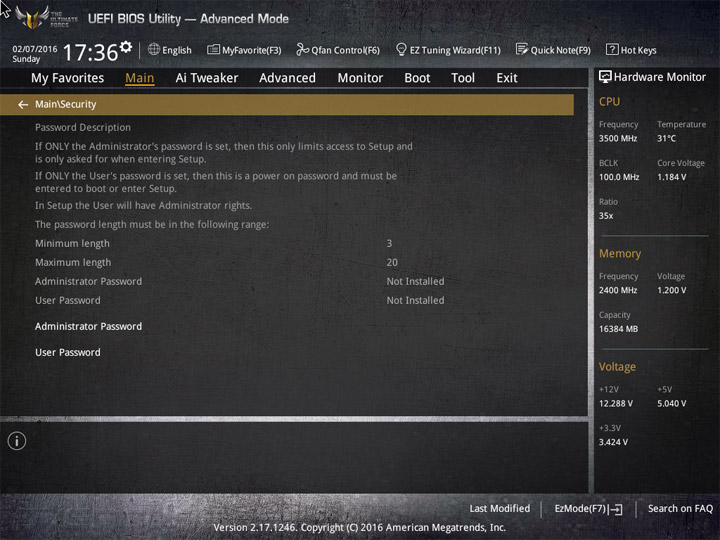Image resolution: width=720 pixels, height=540 pixels.
Task: Launch EZ Tuning Wizard(F11) label
Action: (x=455, y=50)
